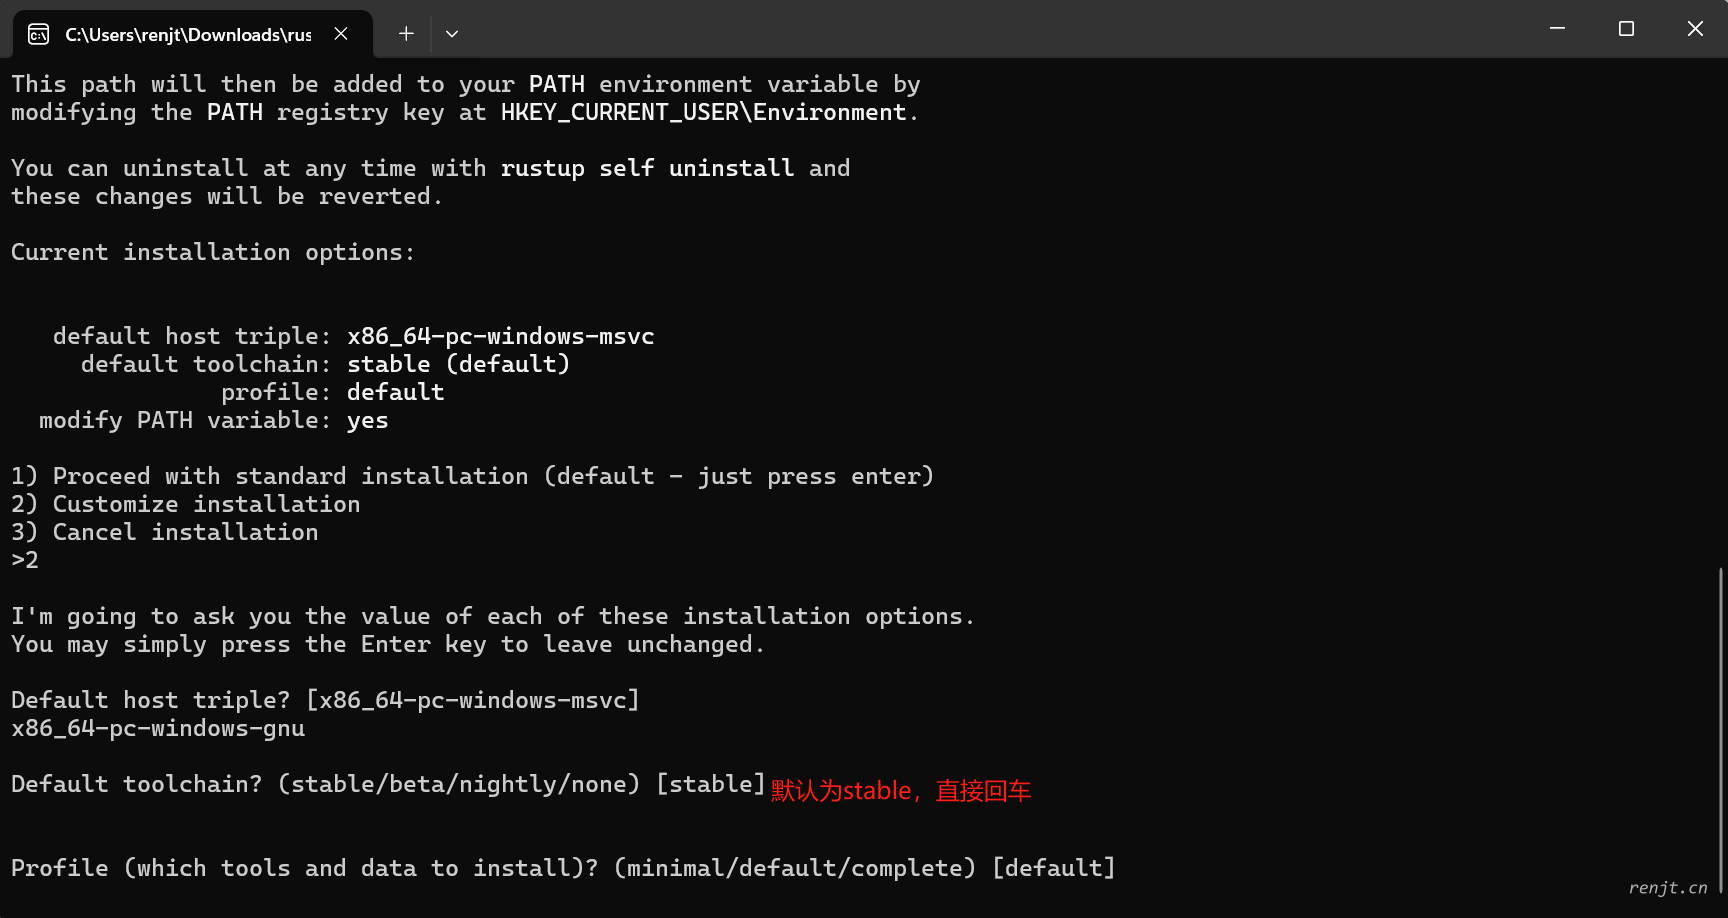Viewport: 1728px width, 918px height.
Task: Click the red Chinese stable annotation text
Action: pyautogui.click(x=901, y=791)
